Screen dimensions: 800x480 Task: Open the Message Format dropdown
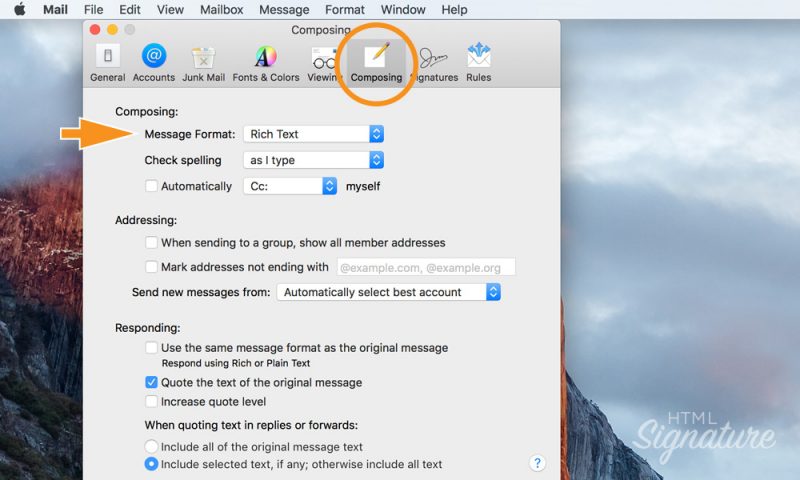[314, 134]
